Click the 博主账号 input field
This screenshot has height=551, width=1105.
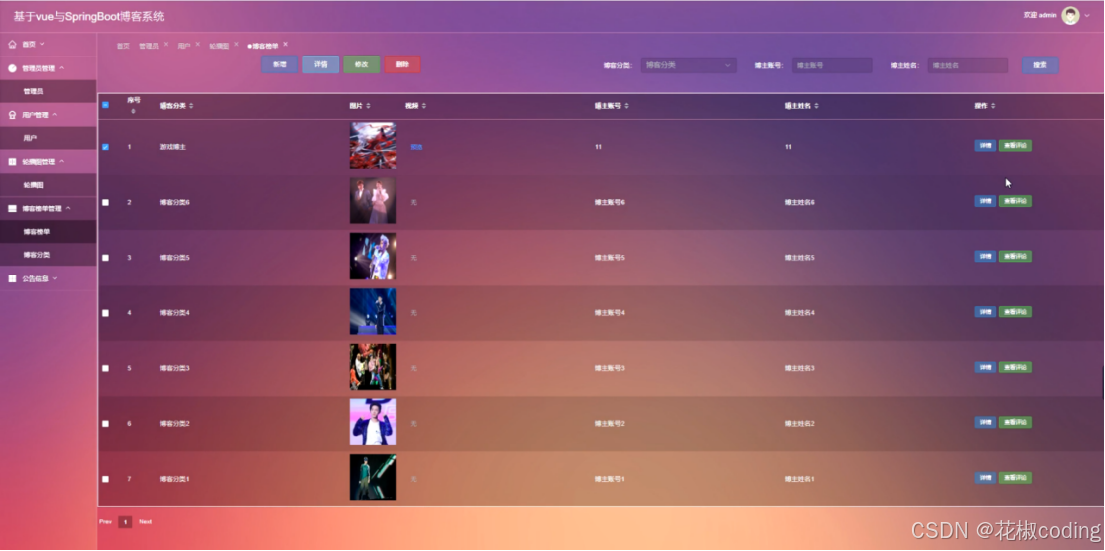point(832,66)
